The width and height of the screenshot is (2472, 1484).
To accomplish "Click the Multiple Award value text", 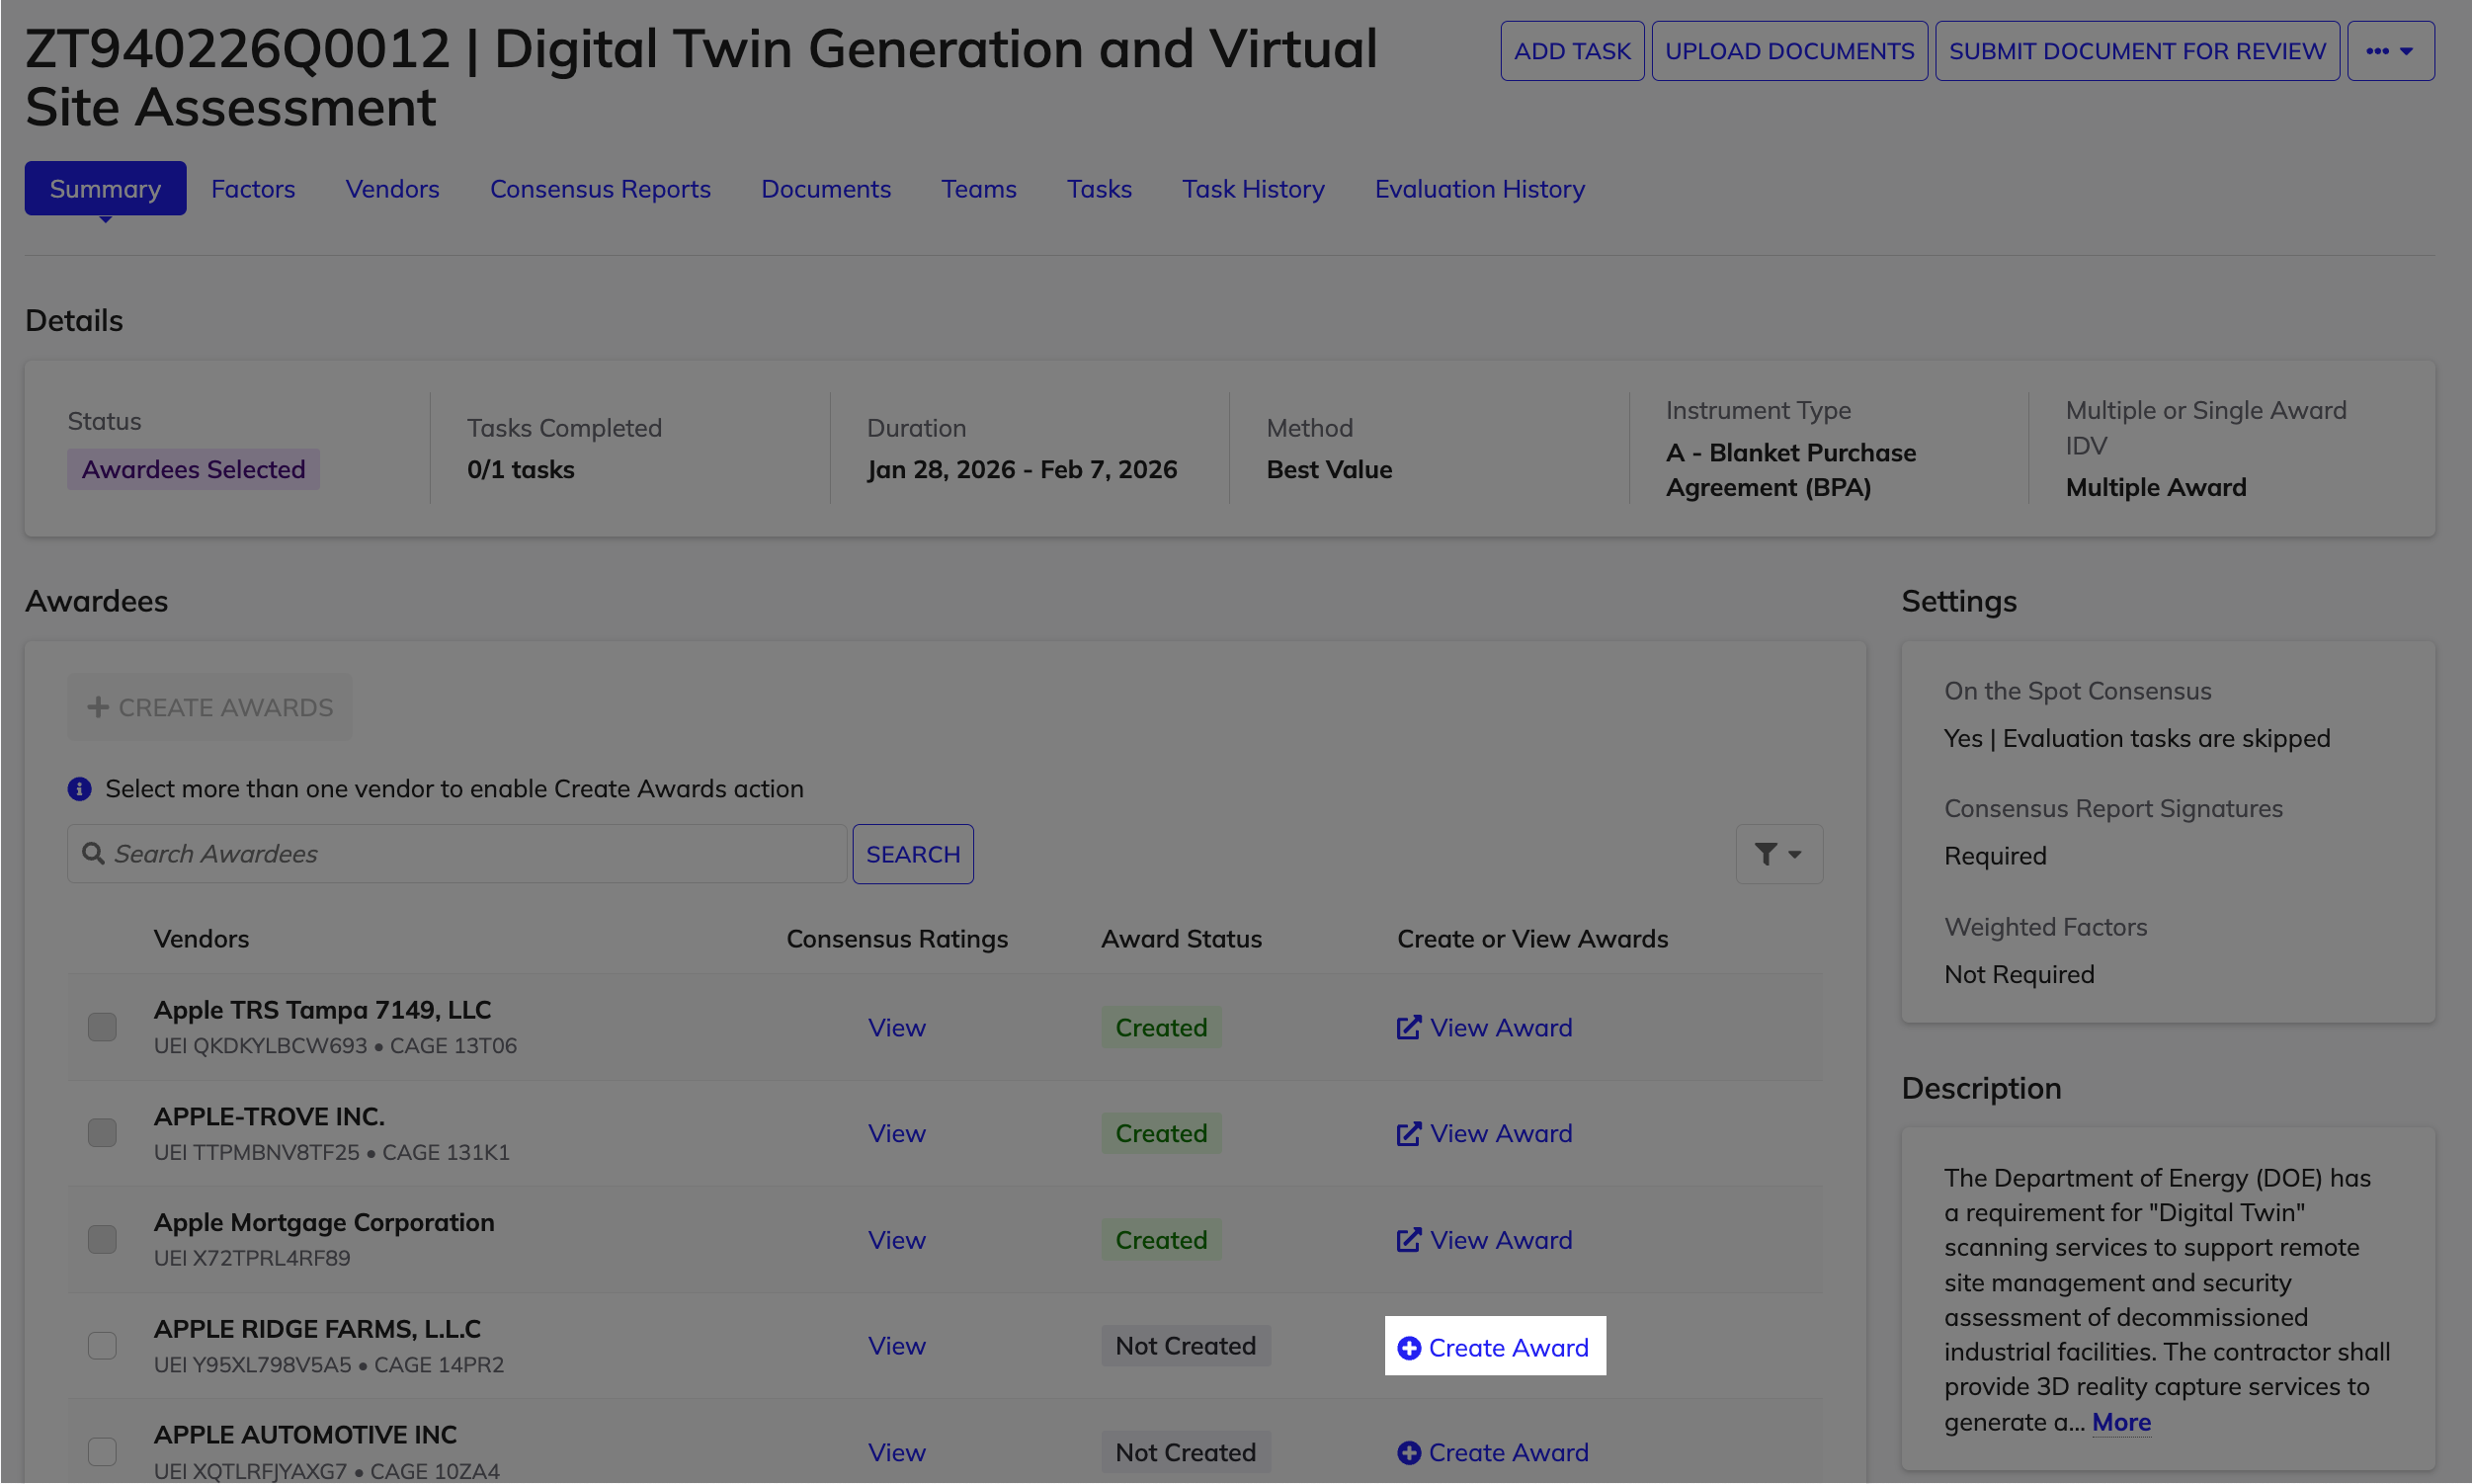I will point(2156,487).
